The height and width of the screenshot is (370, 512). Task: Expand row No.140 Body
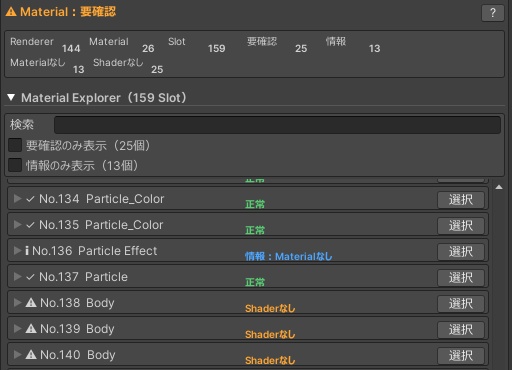click(x=17, y=355)
